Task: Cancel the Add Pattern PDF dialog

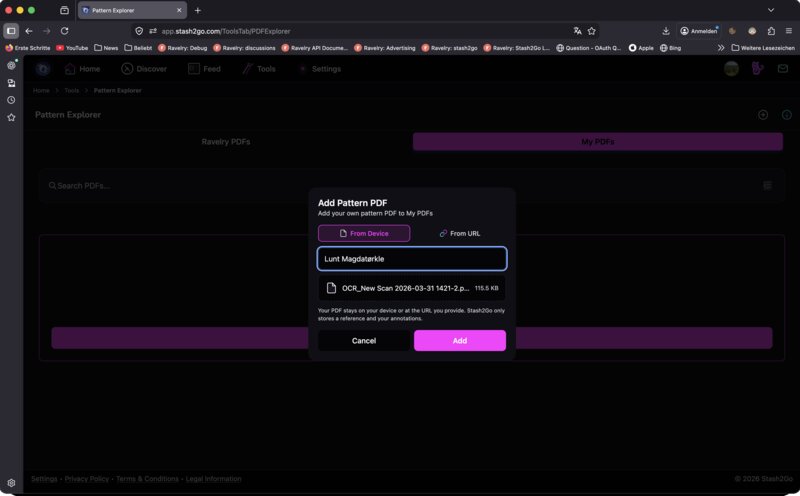Action: [x=364, y=341]
